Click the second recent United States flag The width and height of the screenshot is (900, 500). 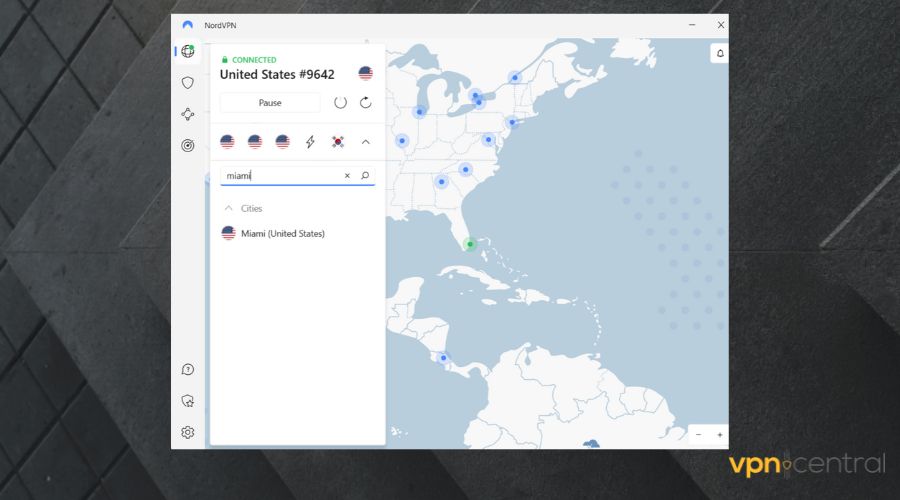tap(255, 142)
